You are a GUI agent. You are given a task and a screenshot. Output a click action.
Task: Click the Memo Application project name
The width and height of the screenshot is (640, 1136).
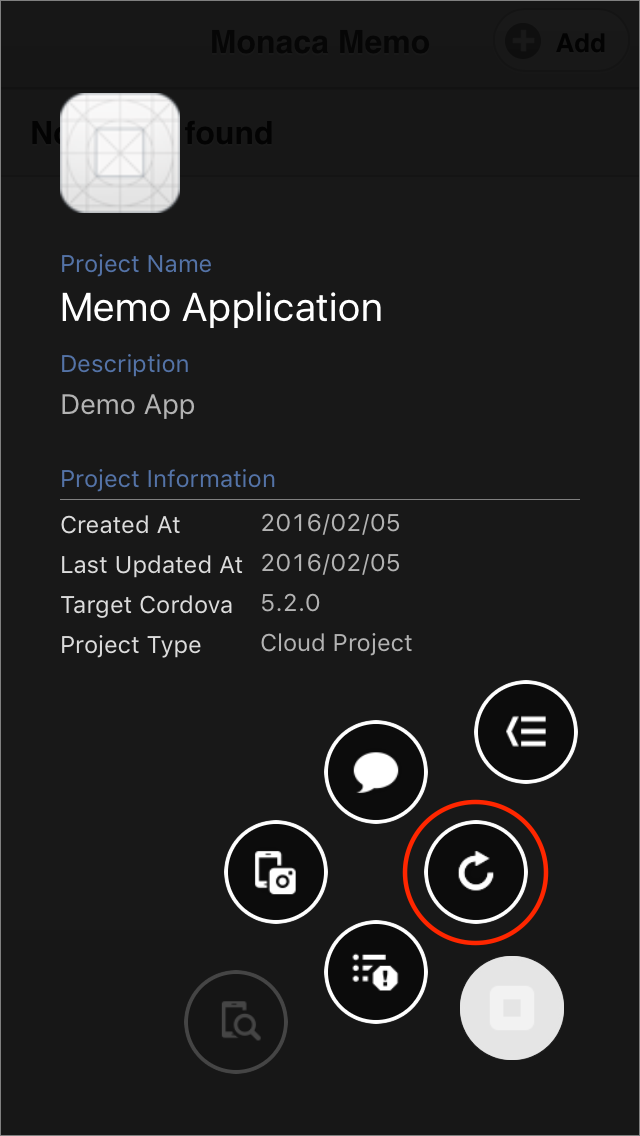click(x=221, y=308)
